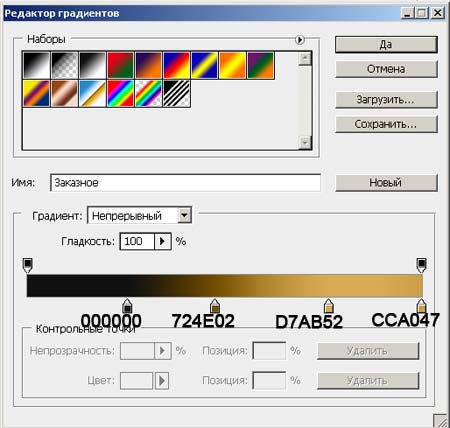Choose the red-to-green gradient preset
The width and height of the screenshot is (450, 428).
click(x=121, y=65)
